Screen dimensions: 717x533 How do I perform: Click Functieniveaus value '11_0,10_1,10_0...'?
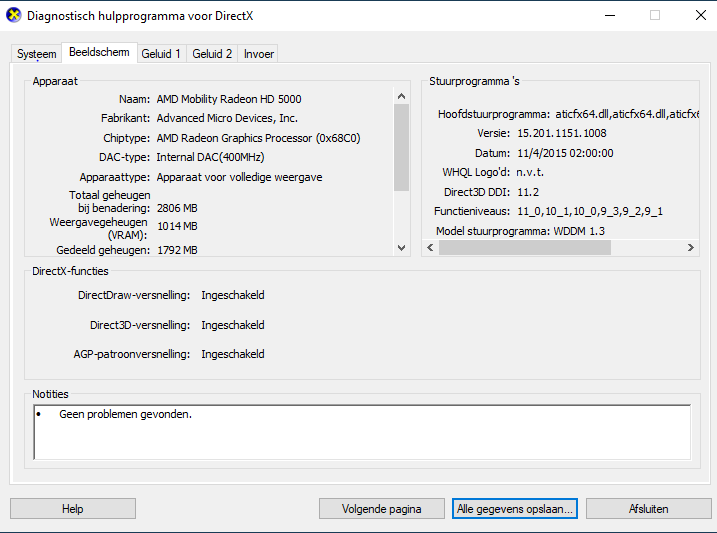point(590,211)
